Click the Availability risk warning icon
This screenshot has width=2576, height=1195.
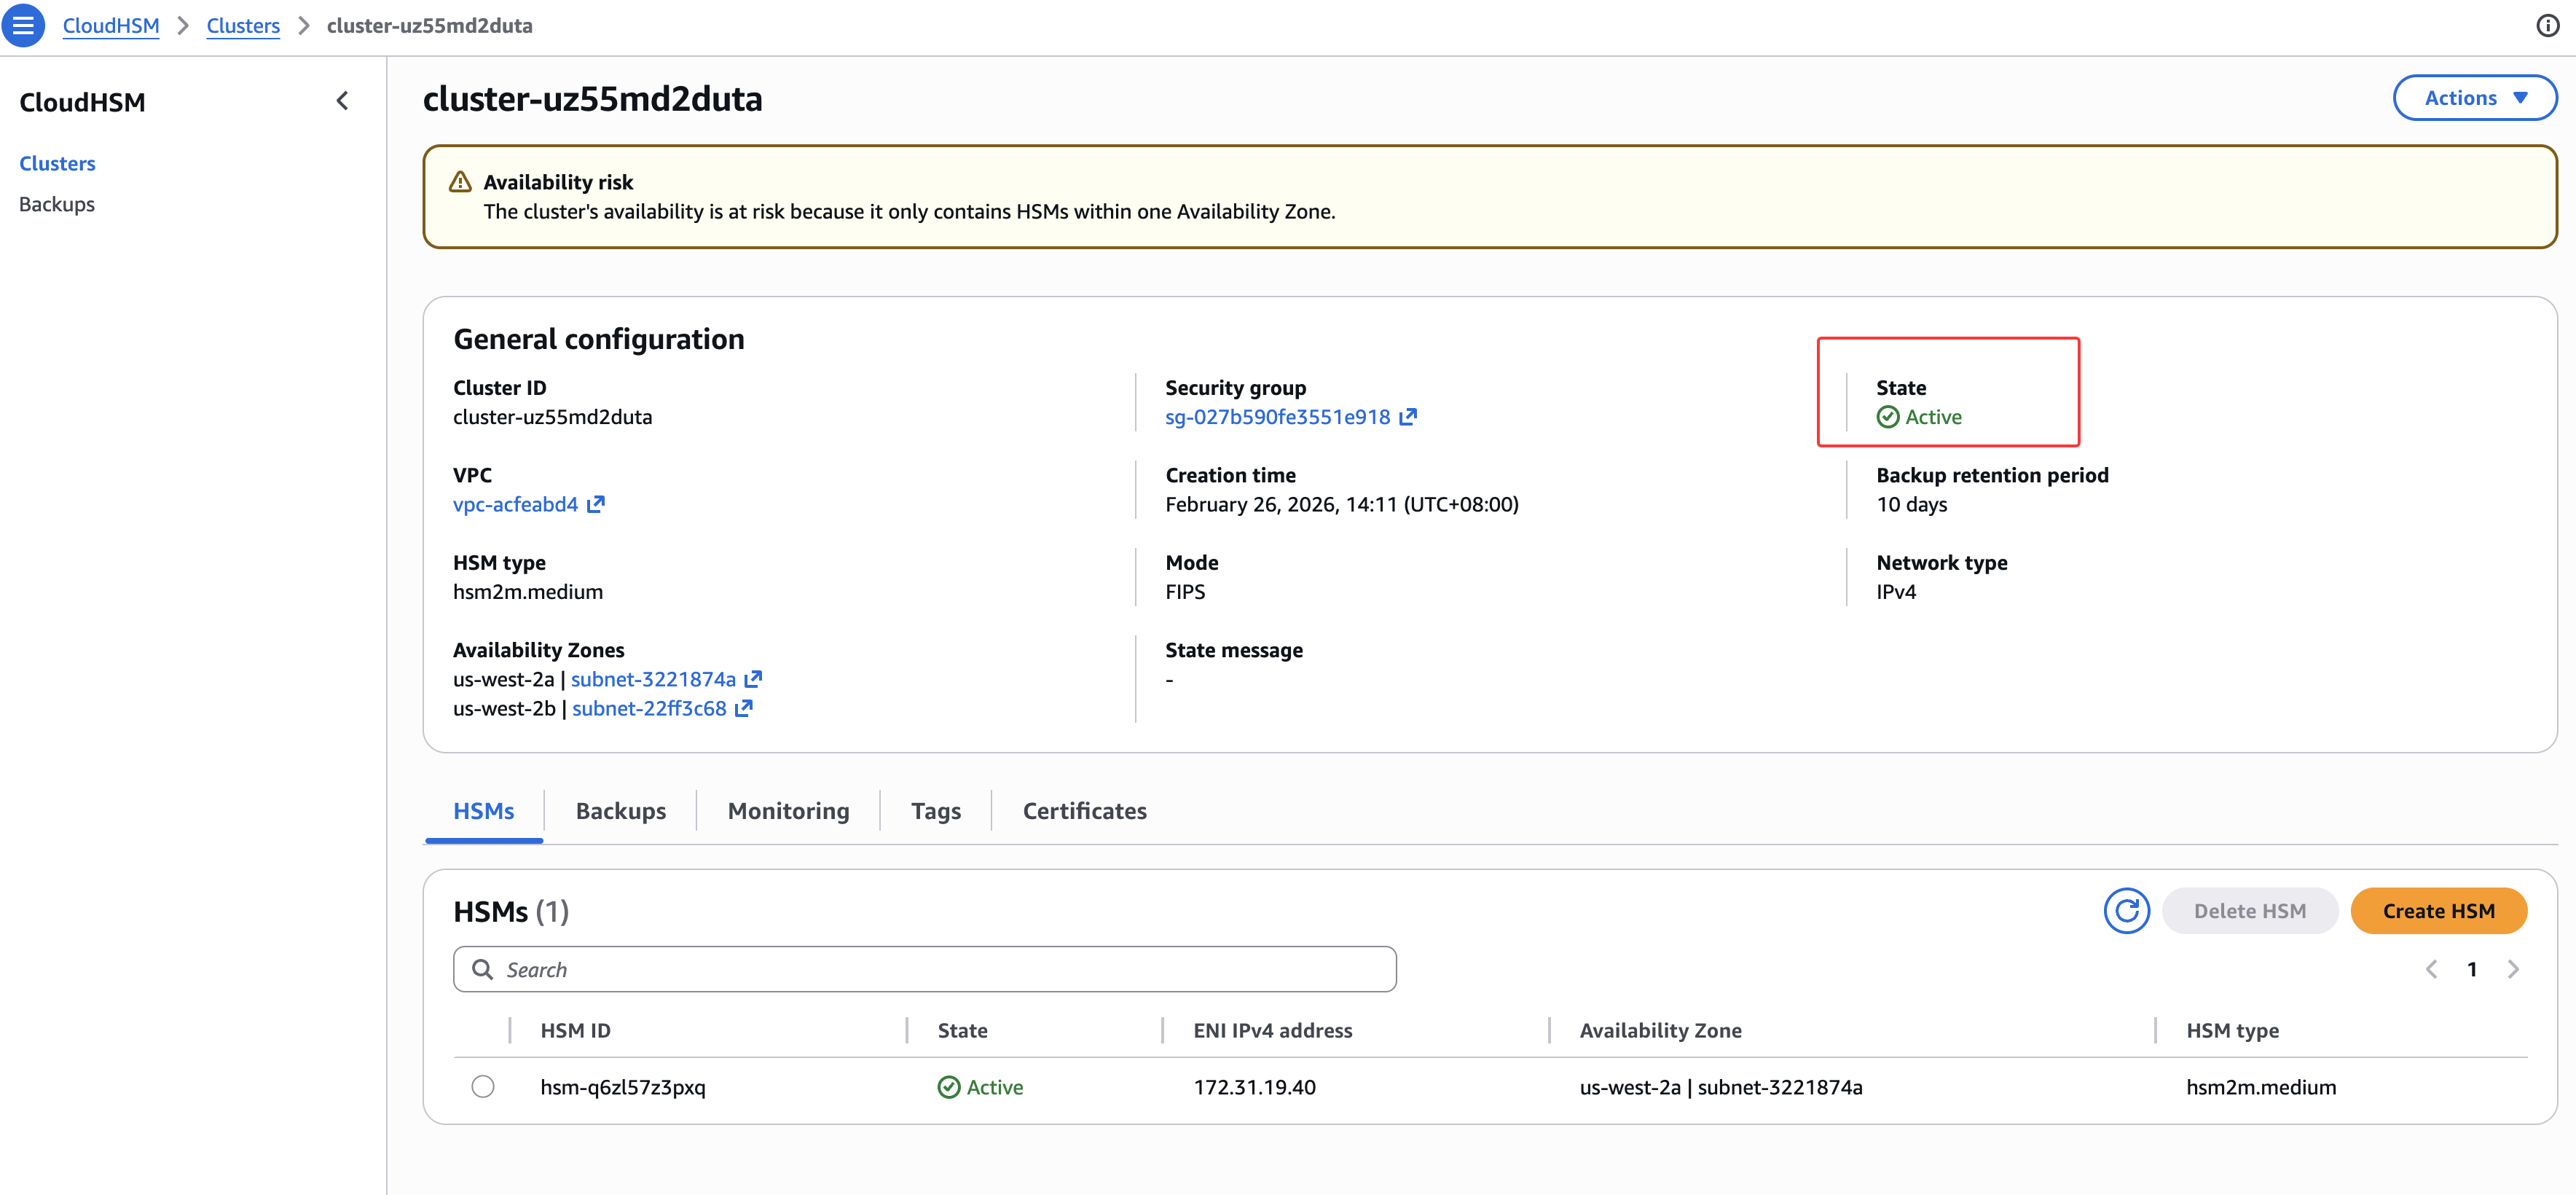pyautogui.click(x=460, y=182)
